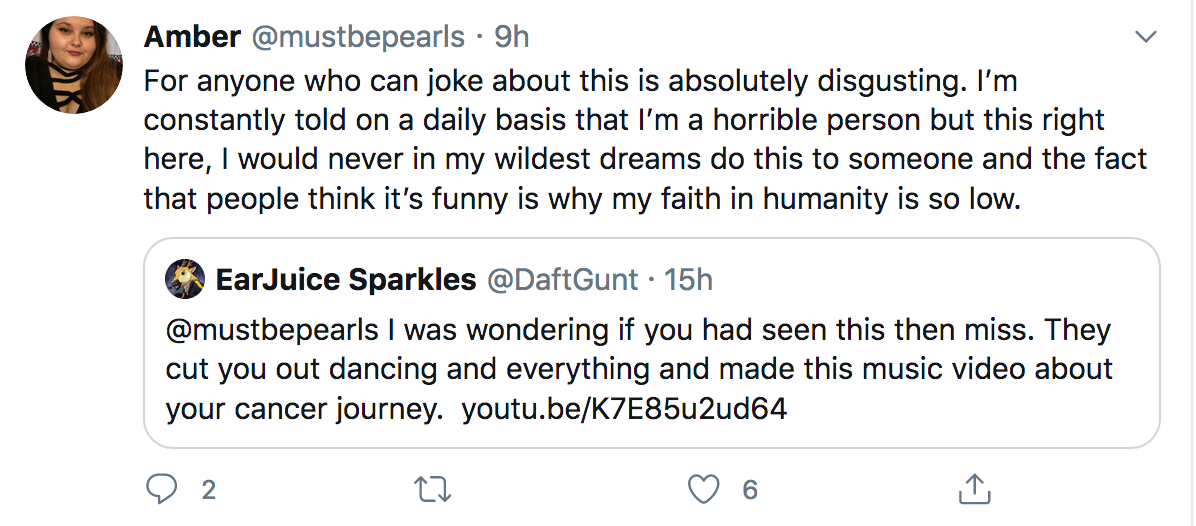Open Amber's round profile photo
1196x526 pixels.
coord(74,65)
